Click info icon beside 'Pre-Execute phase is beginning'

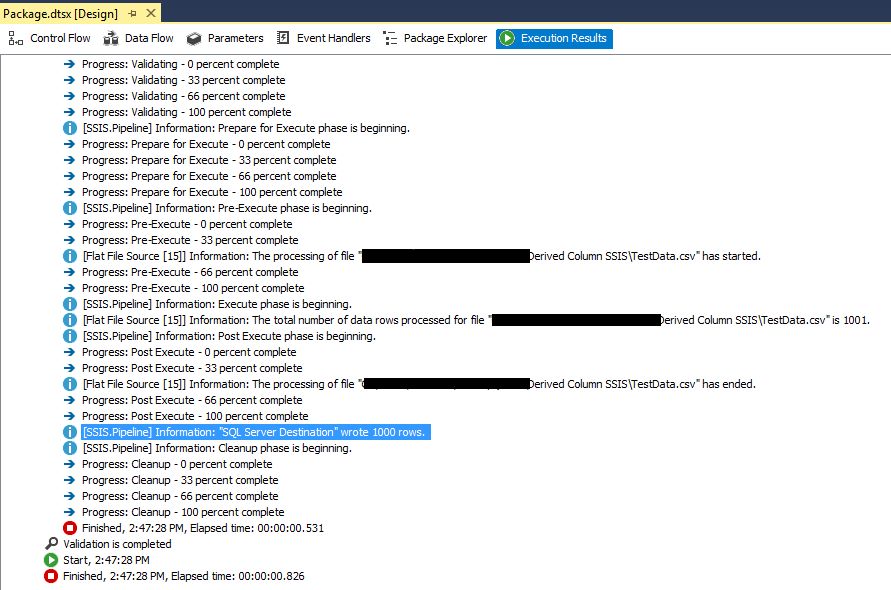click(x=70, y=209)
